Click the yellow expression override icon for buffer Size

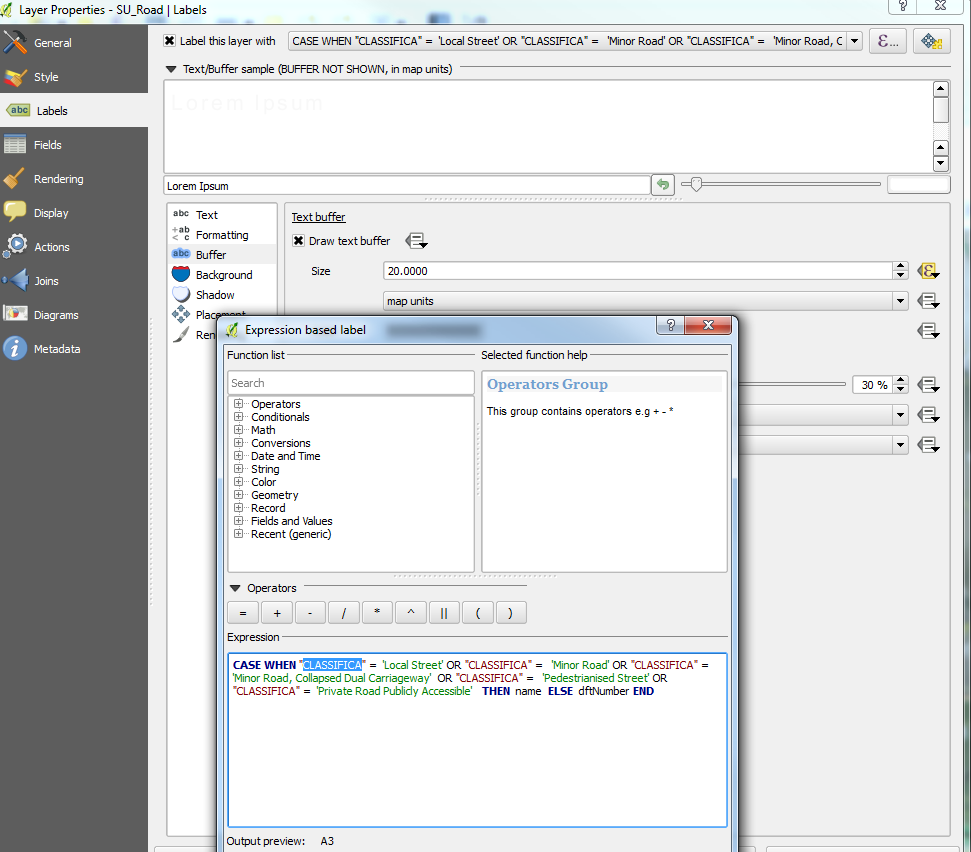[x=928, y=271]
